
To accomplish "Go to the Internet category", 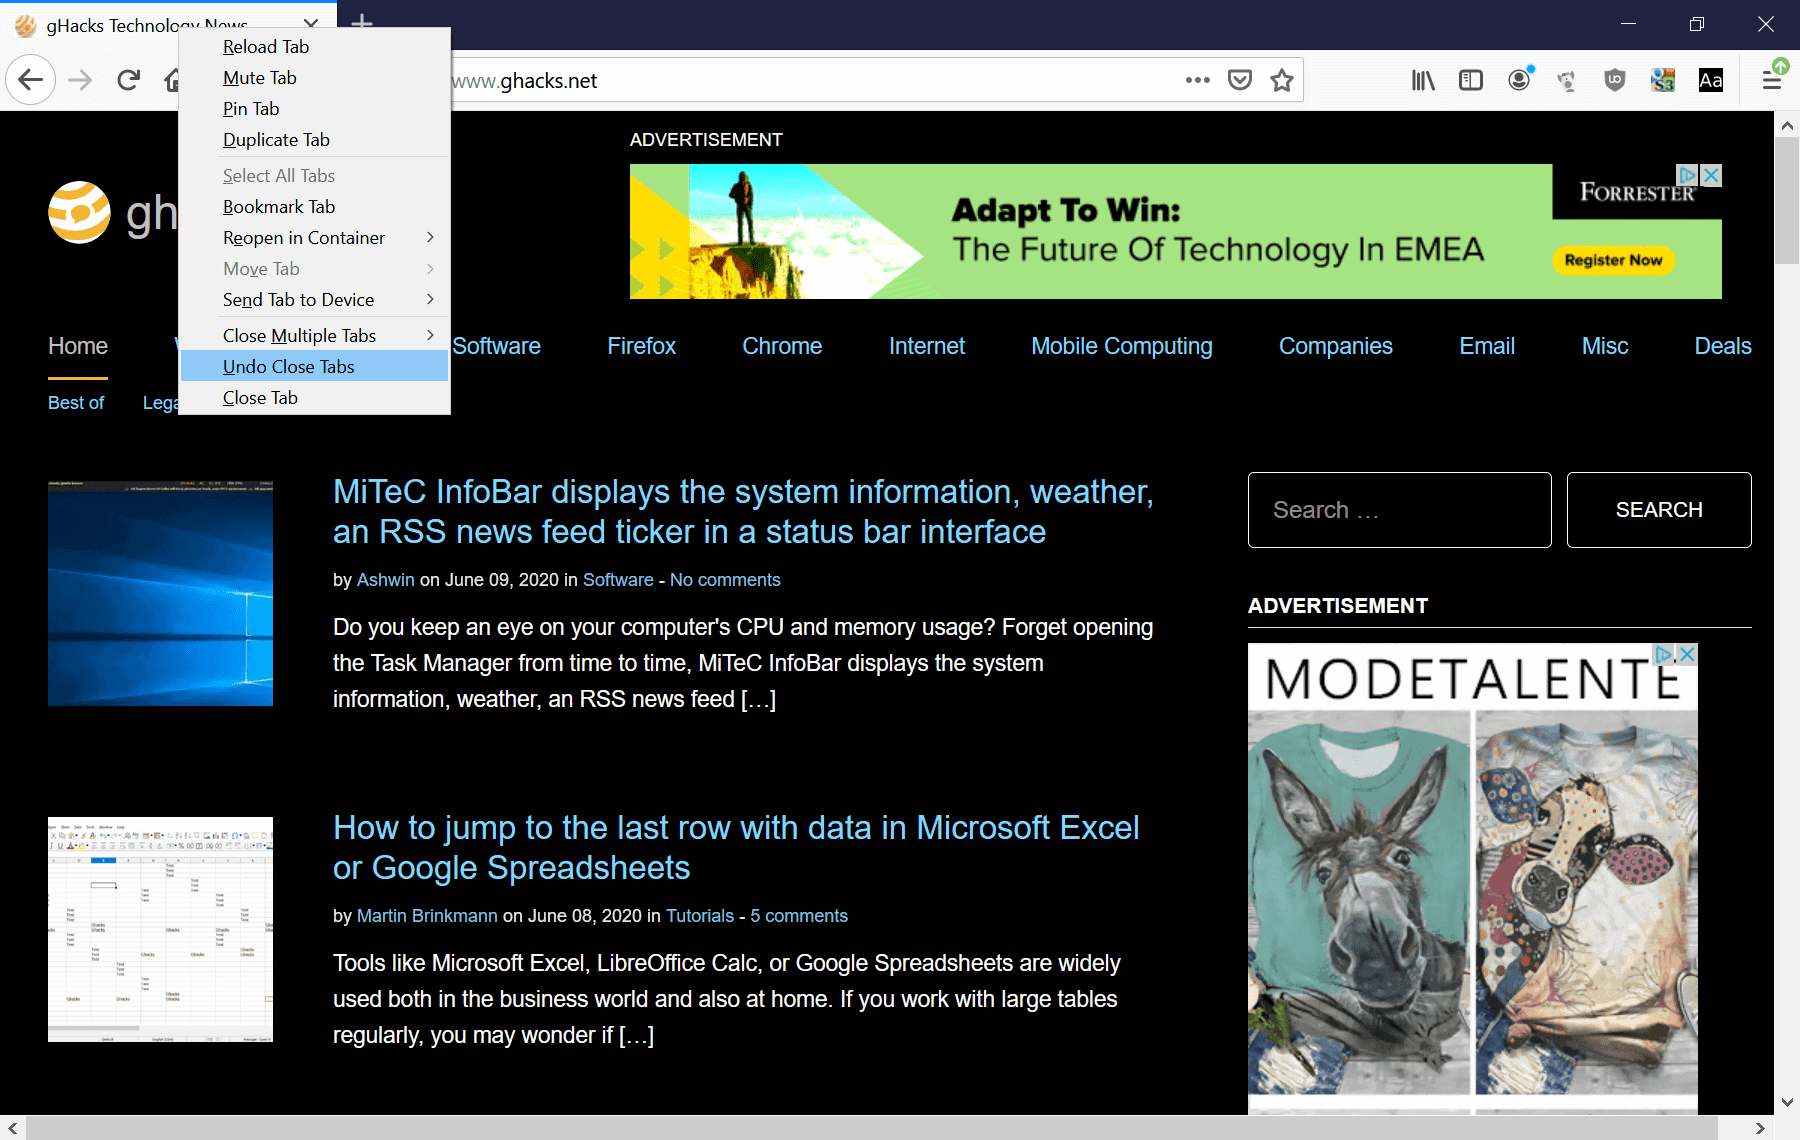I will [x=927, y=346].
